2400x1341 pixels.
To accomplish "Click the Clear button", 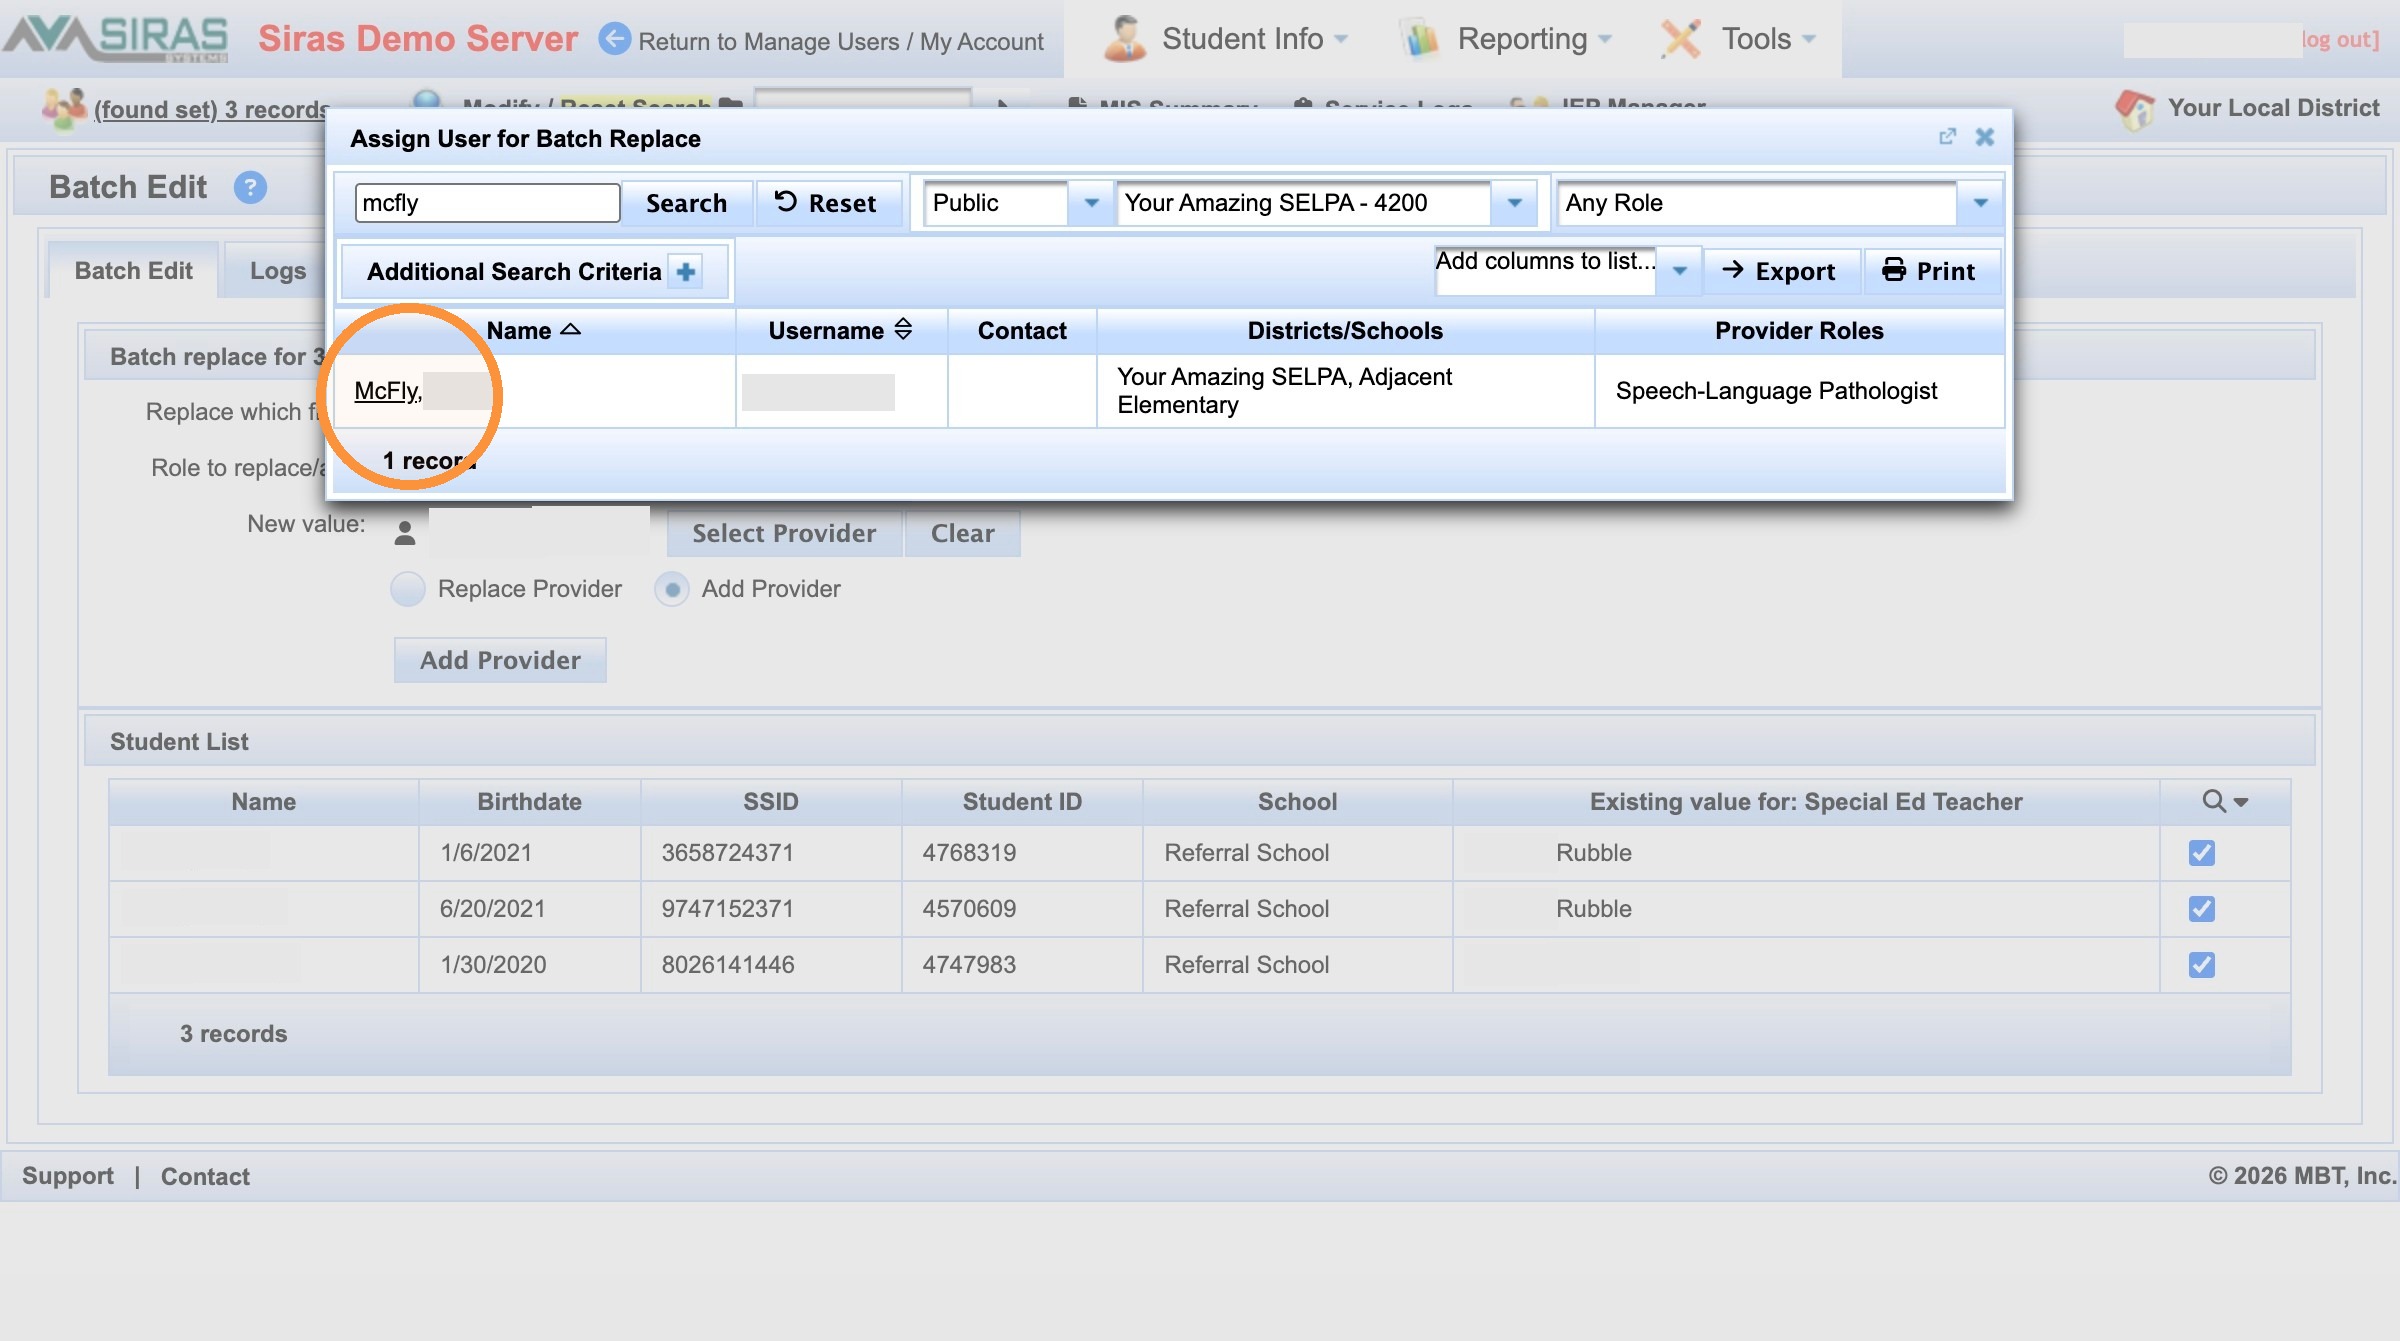I will (963, 533).
